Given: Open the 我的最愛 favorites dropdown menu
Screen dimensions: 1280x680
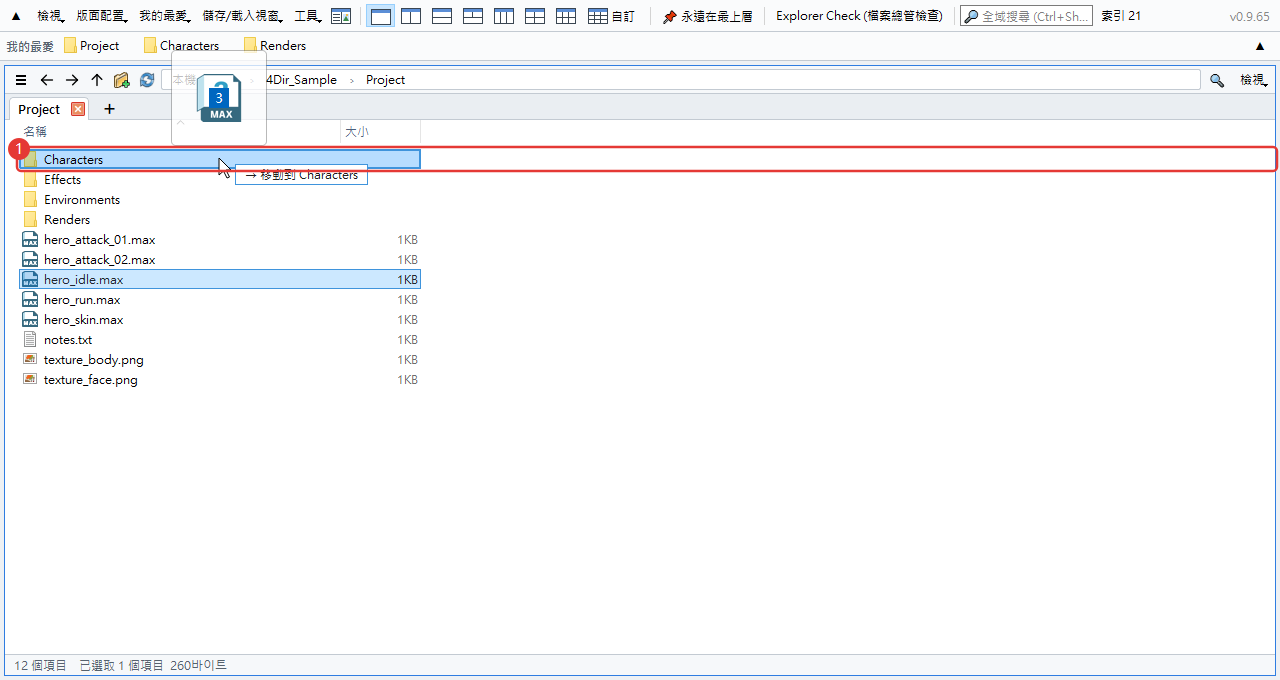Looking at the screenshot, I should click(164, 16).
